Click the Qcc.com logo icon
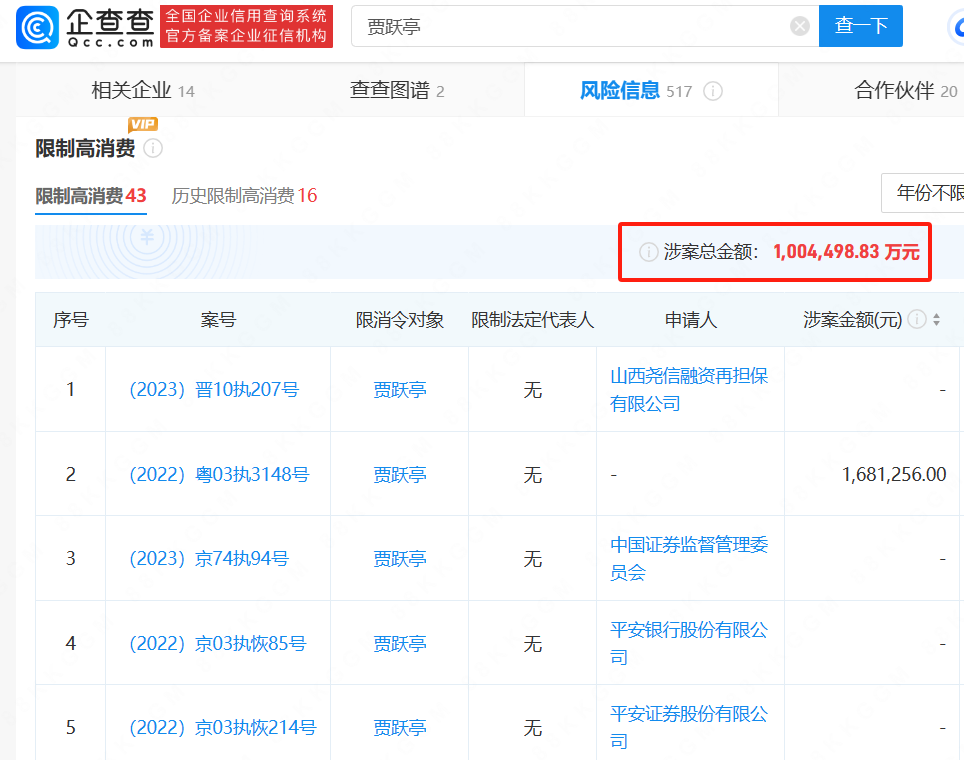 (x=37, y=27)
